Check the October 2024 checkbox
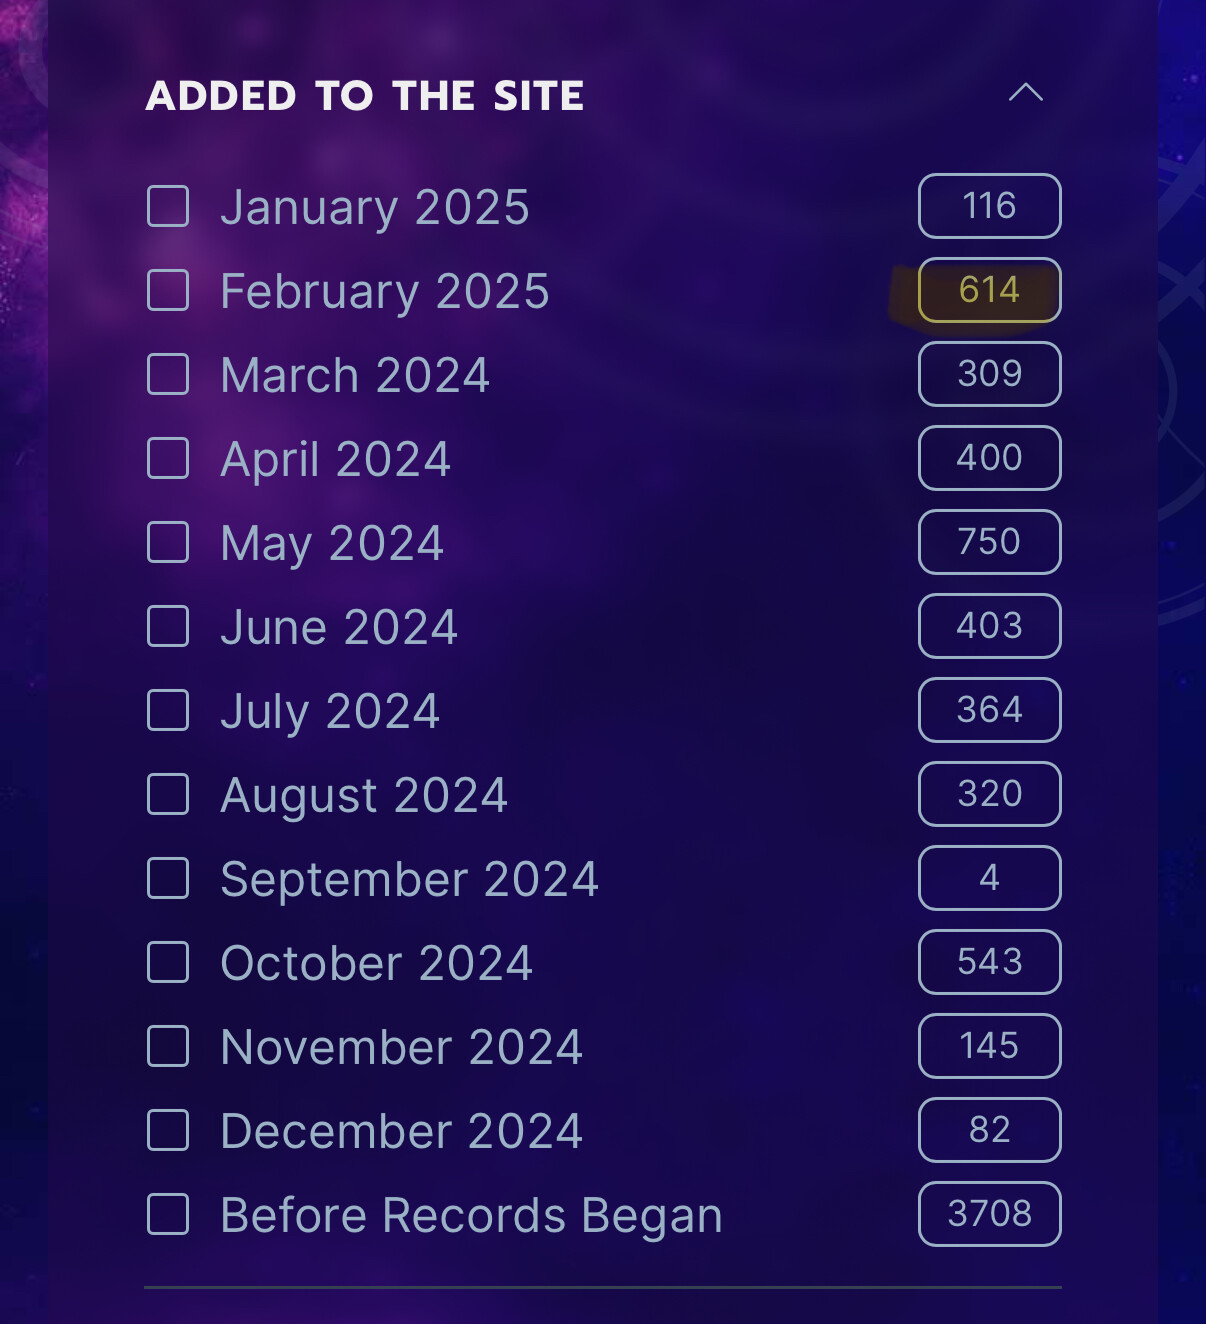 pyautogui.click(x=168, y=962)
